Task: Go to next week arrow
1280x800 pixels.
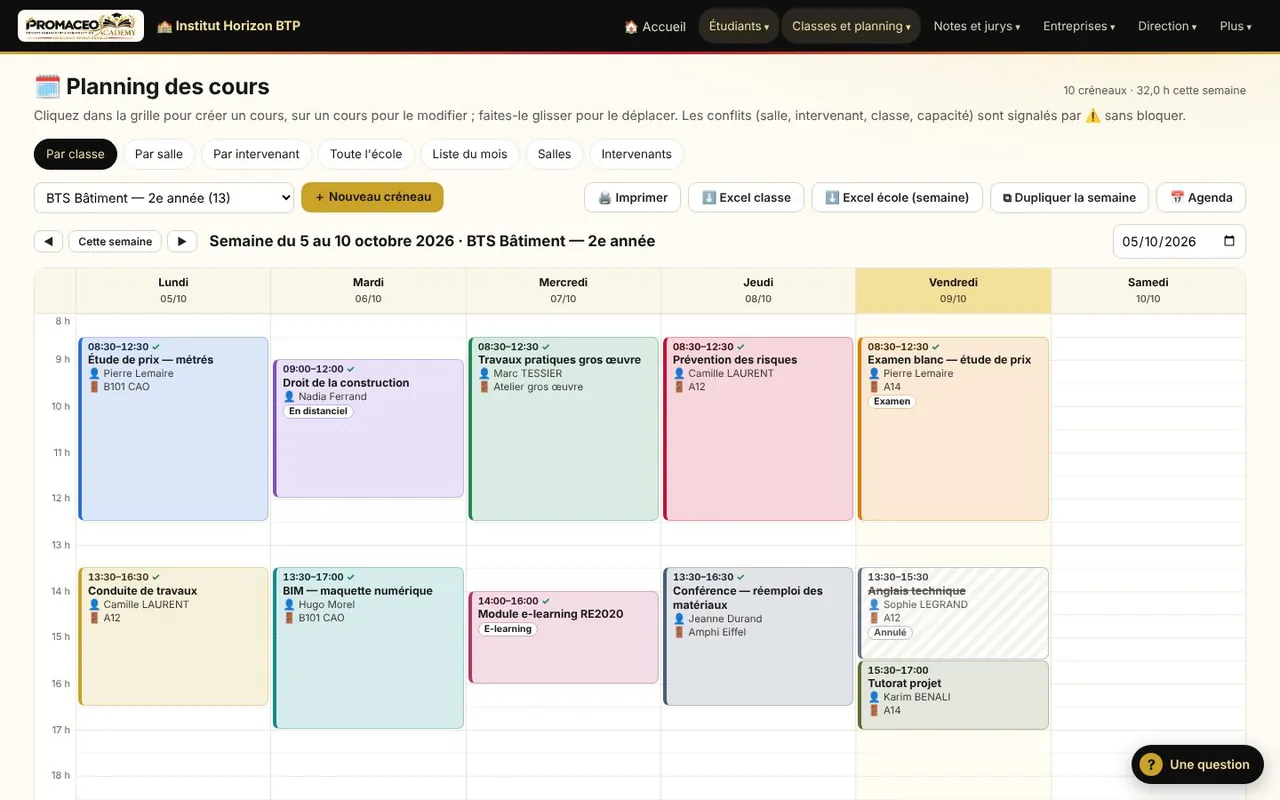Action: [182, 241]
